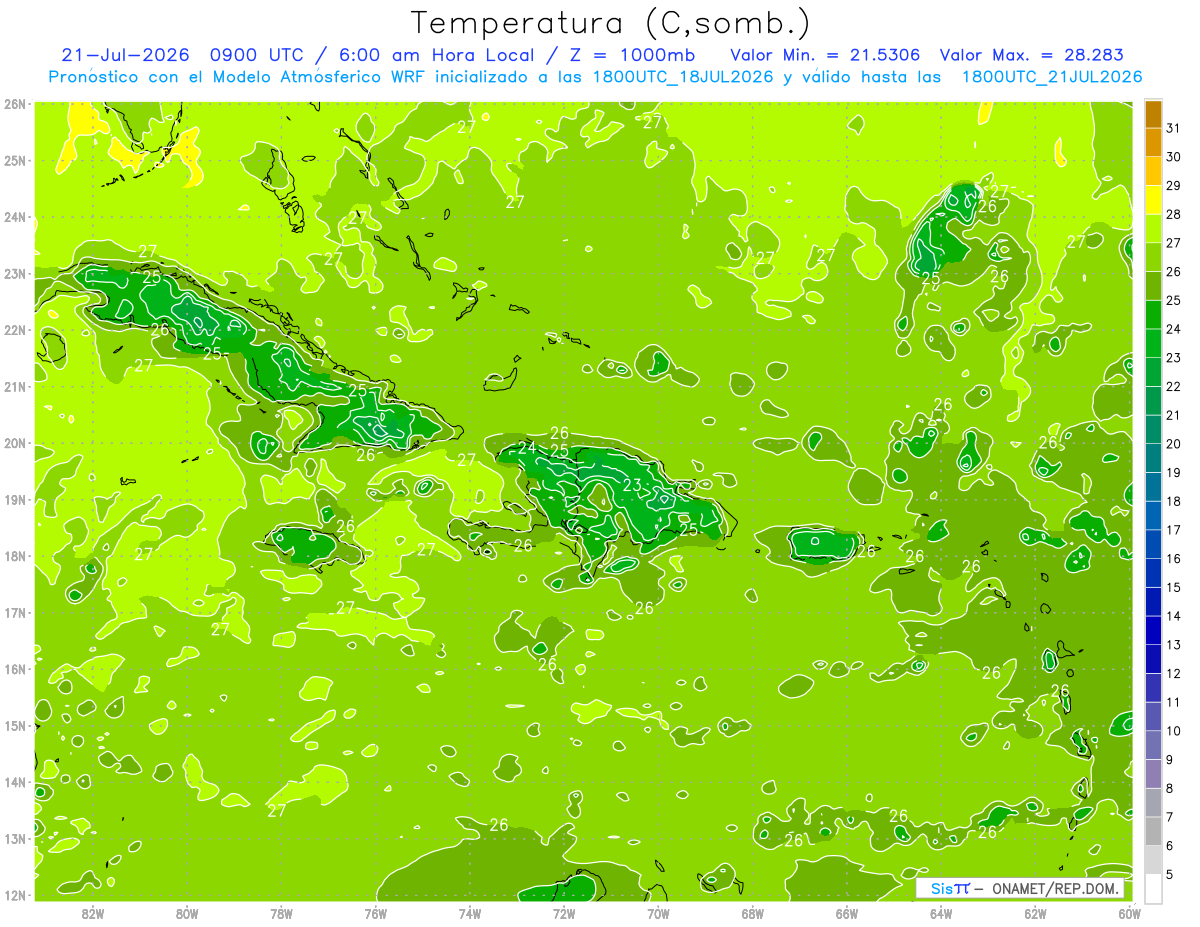
Task: Click the longitude label "80W"
Action: point(187,913)
